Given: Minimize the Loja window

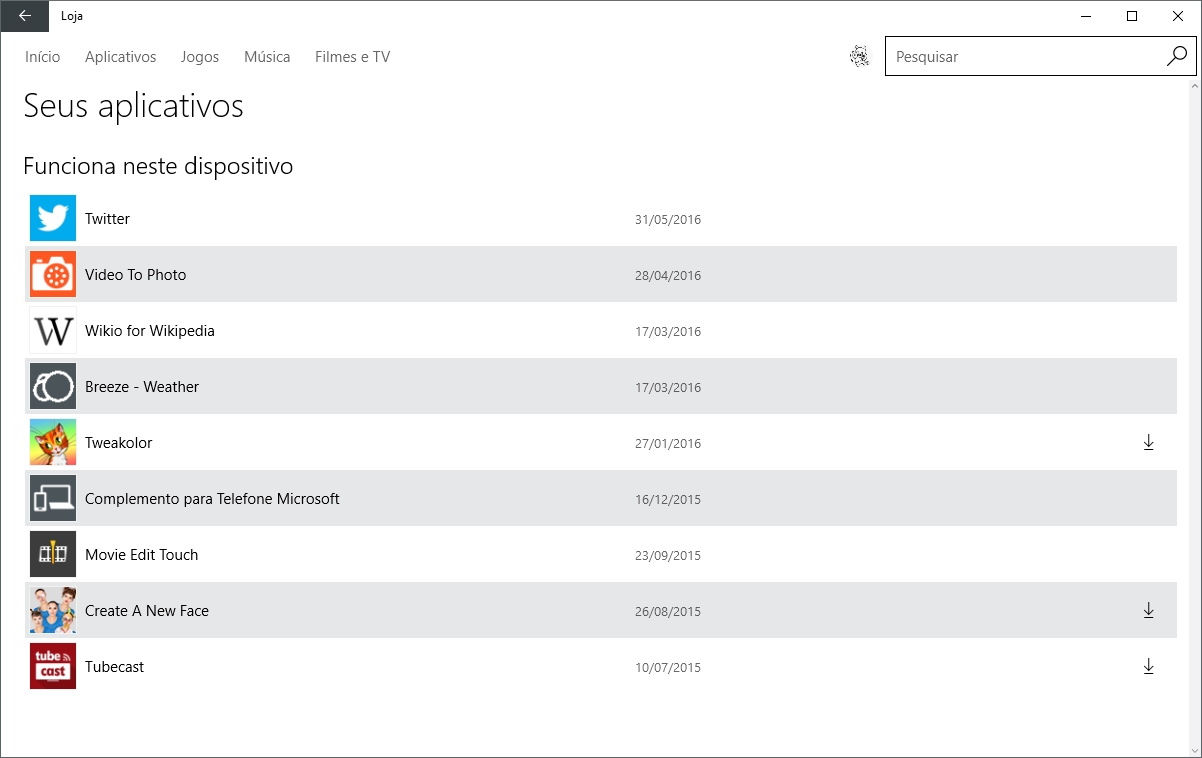Looking at the screenshot, I should (x=1086, y=16).
